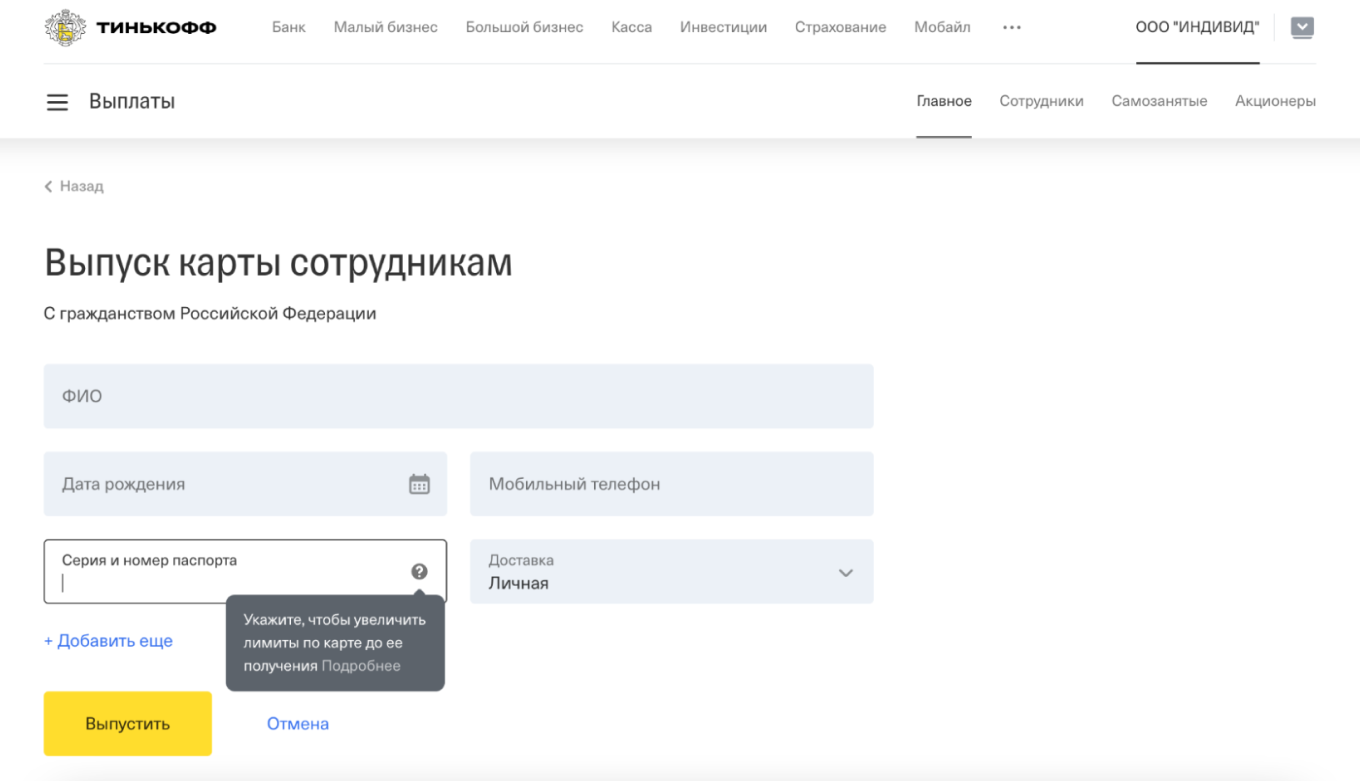Open the Доставка delivery dropdown

pyautogui.click(x=670, y=572)
